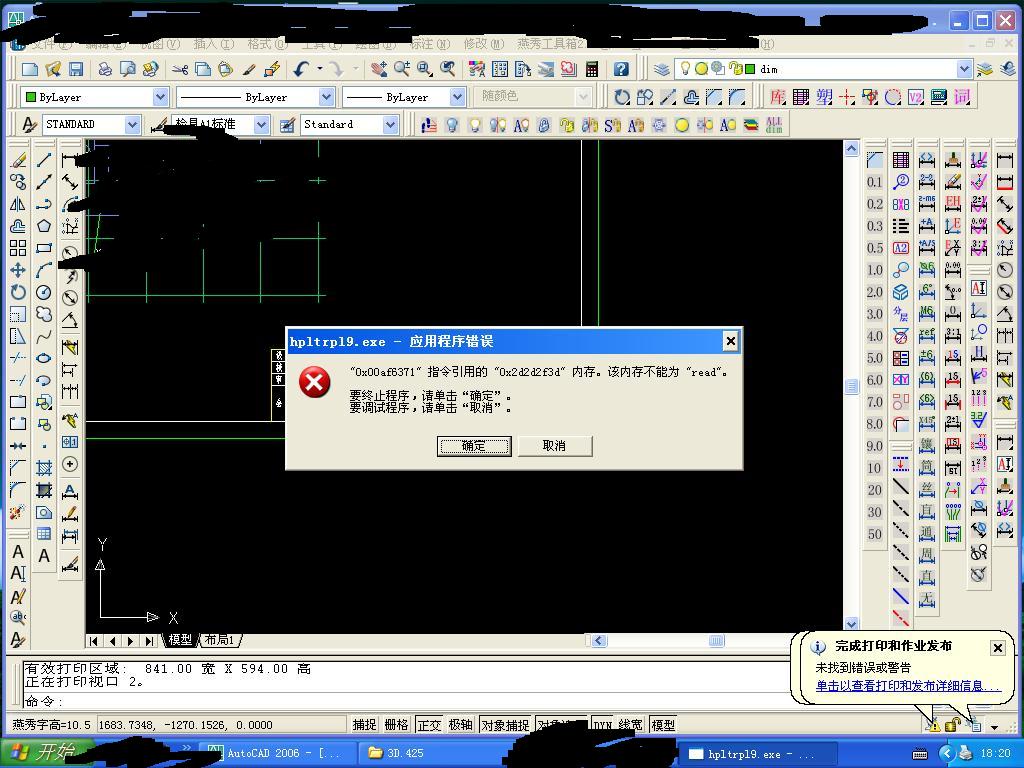Viewport: 1024px width, 768px height.
Task: Open the 插入(I) menu
Action: click(x=214, y=44)
